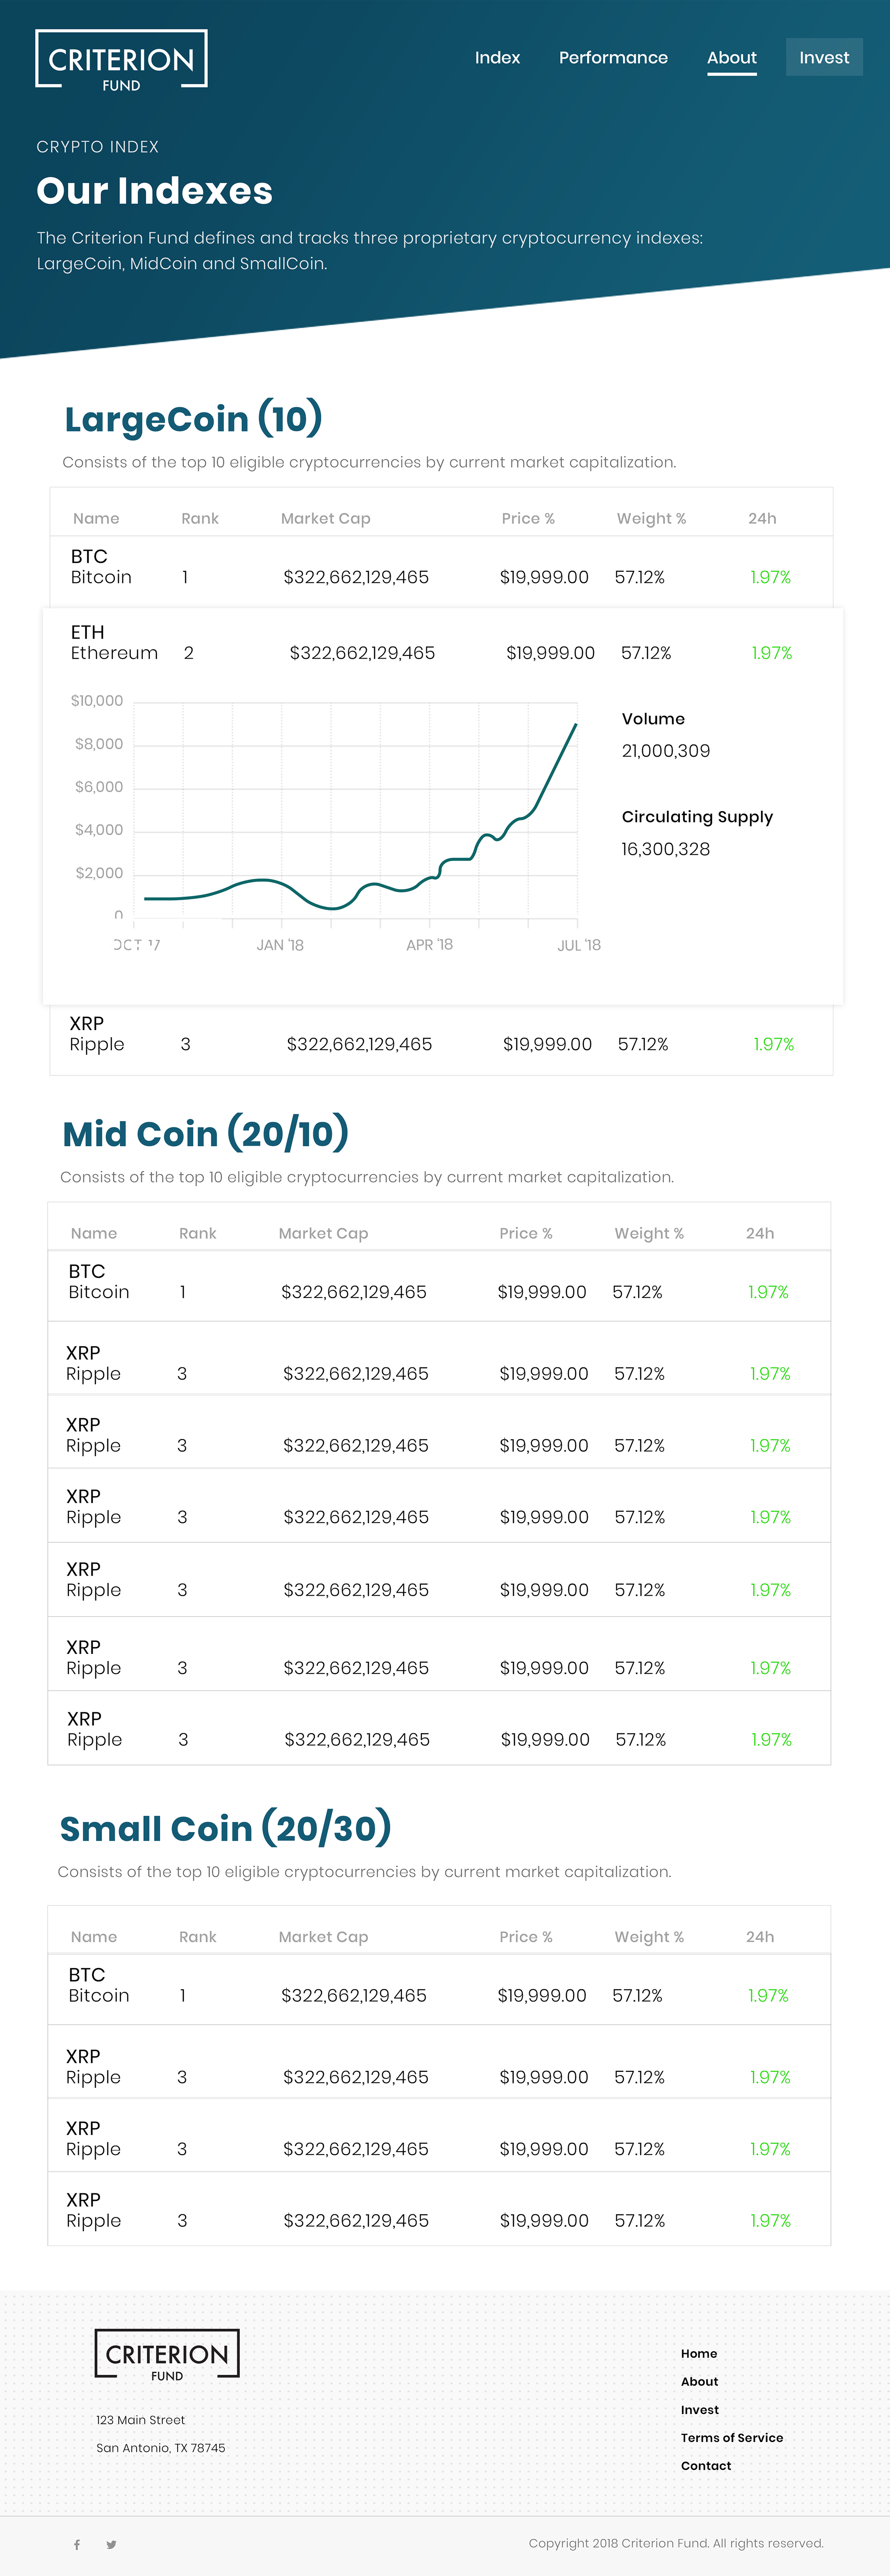Click the footer's Invest link
This screenshot has width=890, height=2576.
click(699, 2409)
